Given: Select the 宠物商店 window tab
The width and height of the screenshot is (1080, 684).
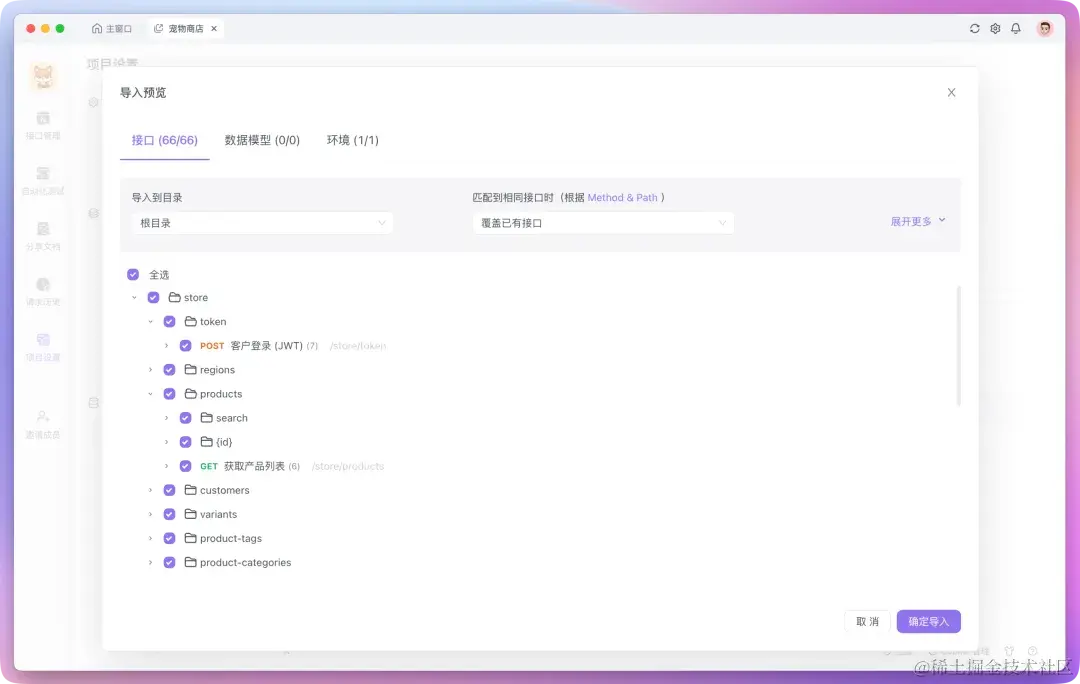Looking at the screenshot, I should [x=183, y=28].
